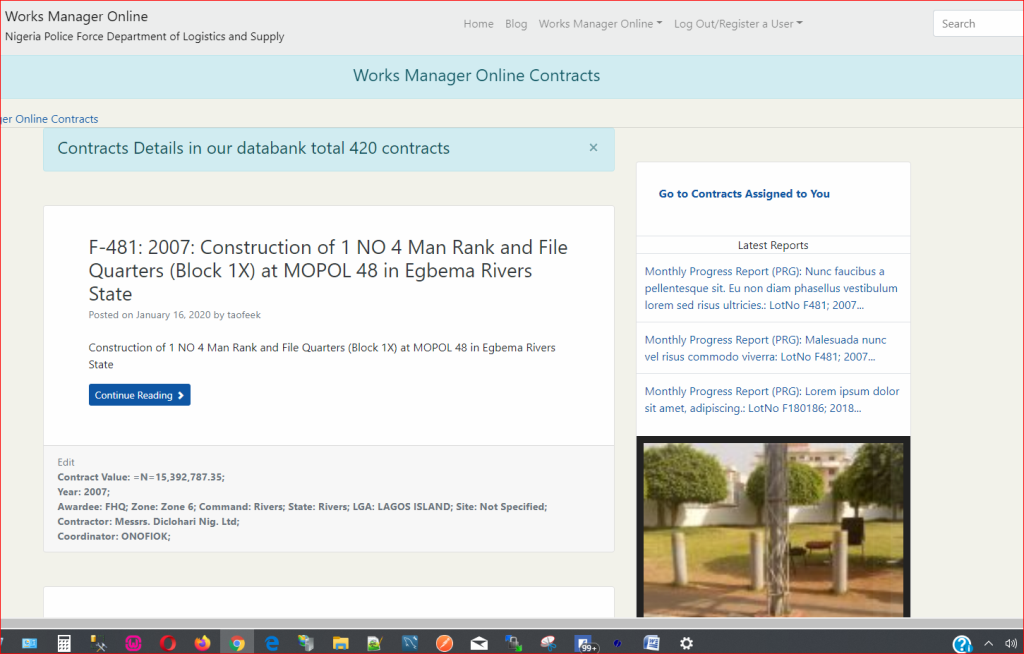Open report 'Nunc faucibus a pellentesque'

coord(771,288)
